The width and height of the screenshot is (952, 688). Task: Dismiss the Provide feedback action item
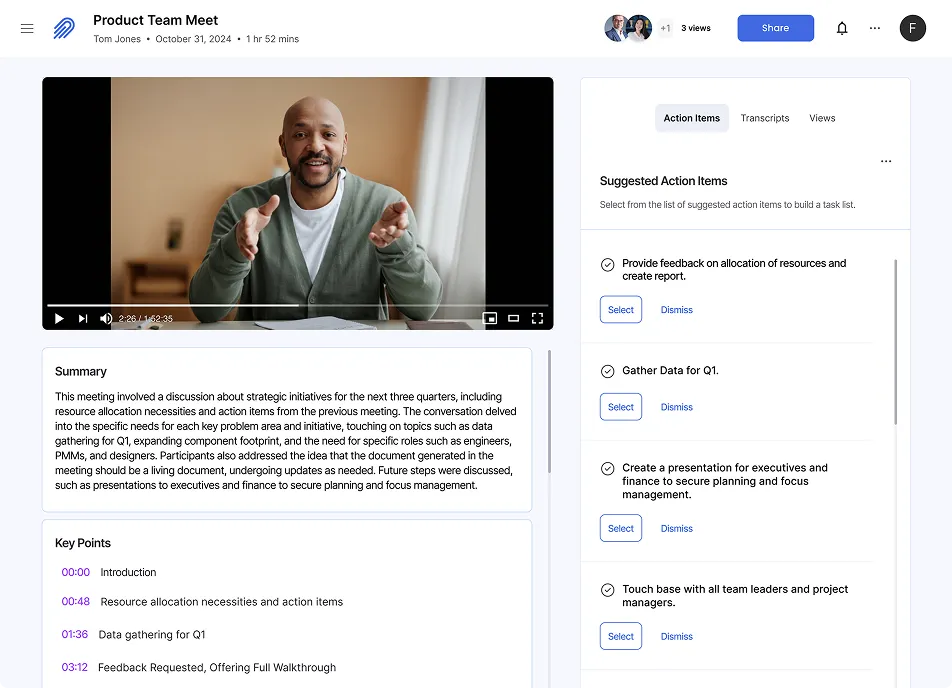coord(676,310)
